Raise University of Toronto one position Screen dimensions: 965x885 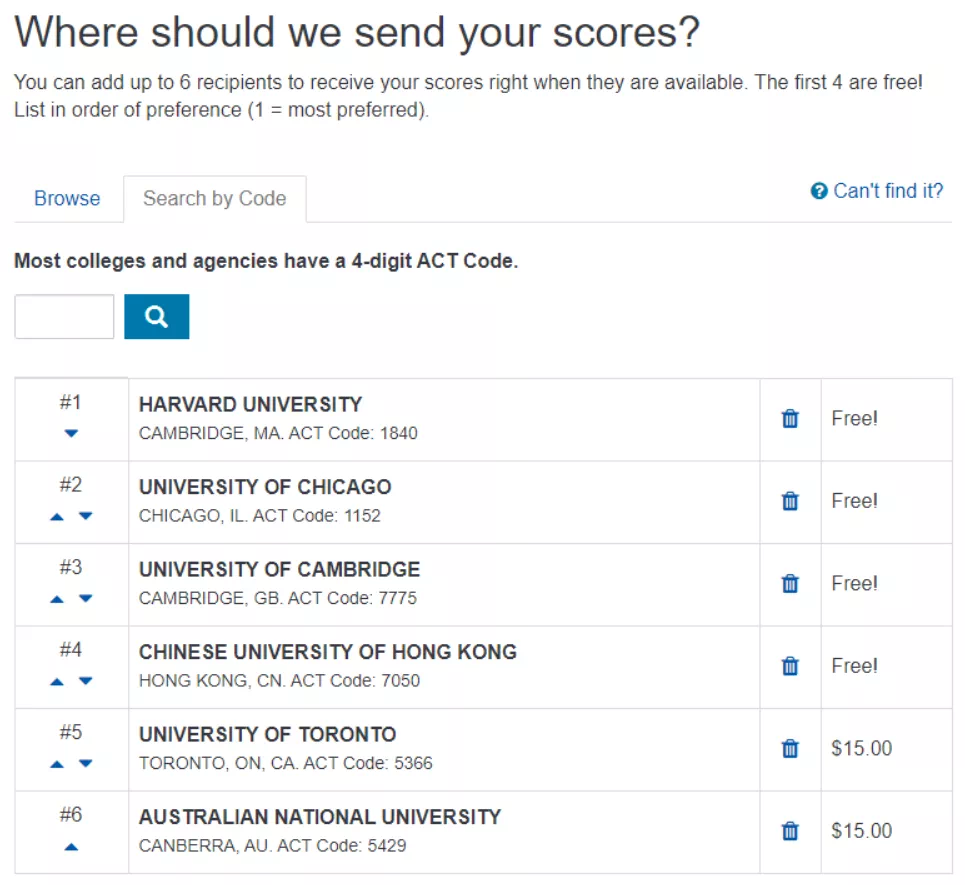(57, 763)
